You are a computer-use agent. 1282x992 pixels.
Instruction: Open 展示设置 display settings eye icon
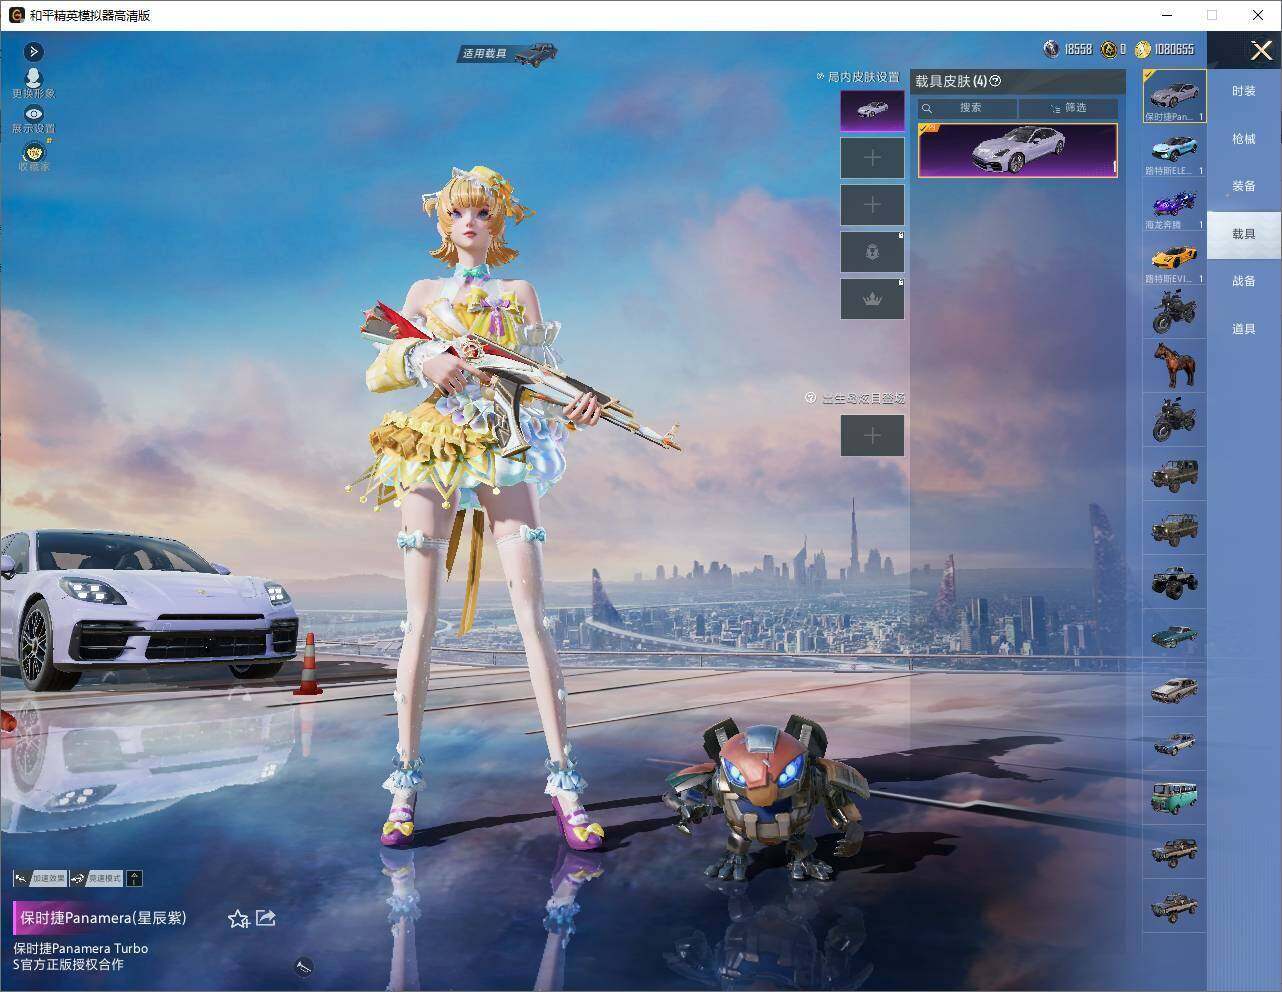33,120
